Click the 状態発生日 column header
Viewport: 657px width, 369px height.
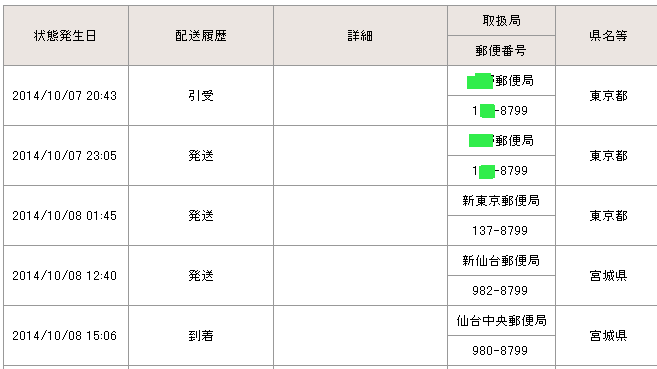point(65,36)
